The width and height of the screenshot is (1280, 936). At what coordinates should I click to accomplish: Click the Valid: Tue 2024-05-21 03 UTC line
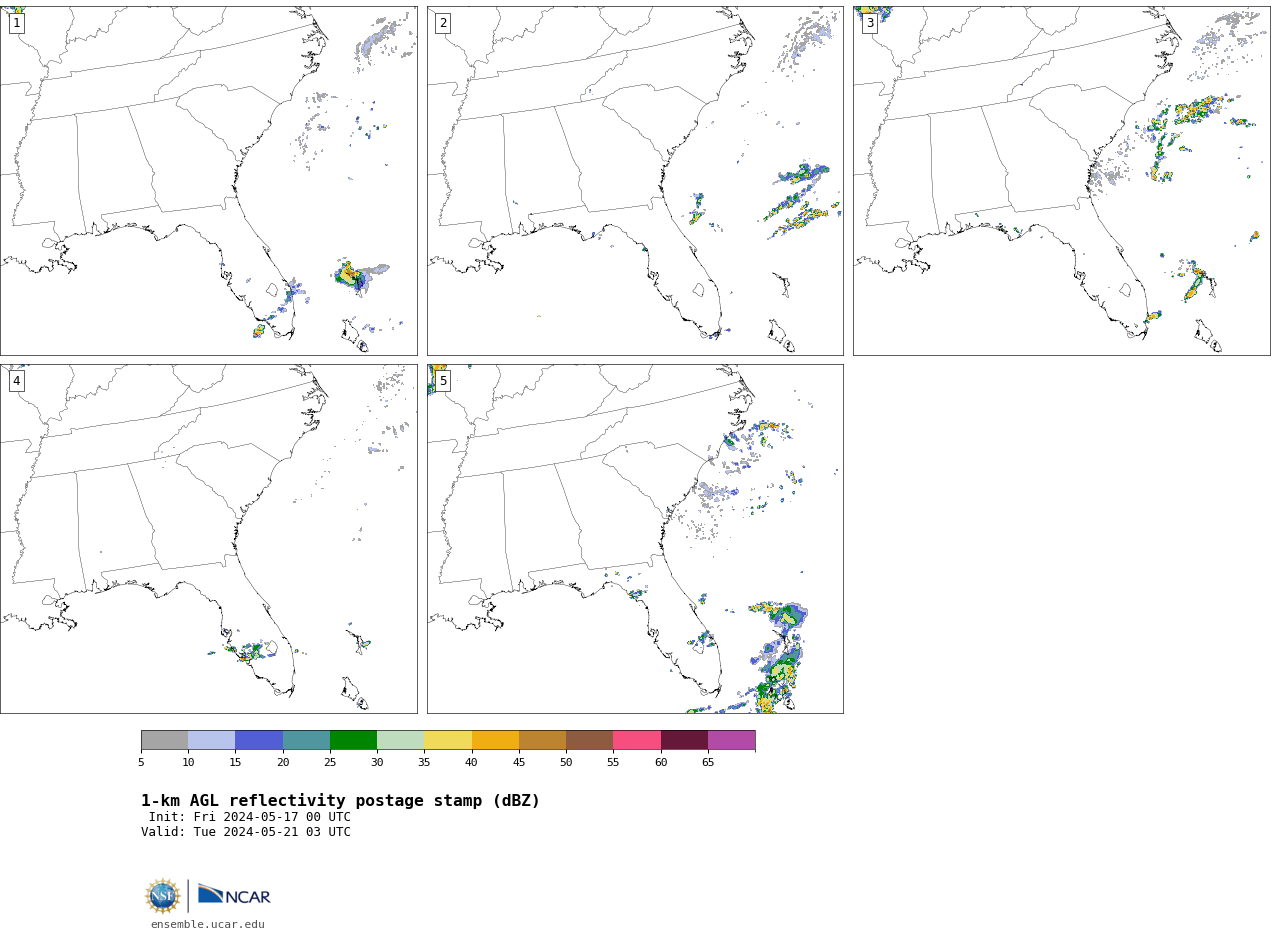[x=246, y=832]
